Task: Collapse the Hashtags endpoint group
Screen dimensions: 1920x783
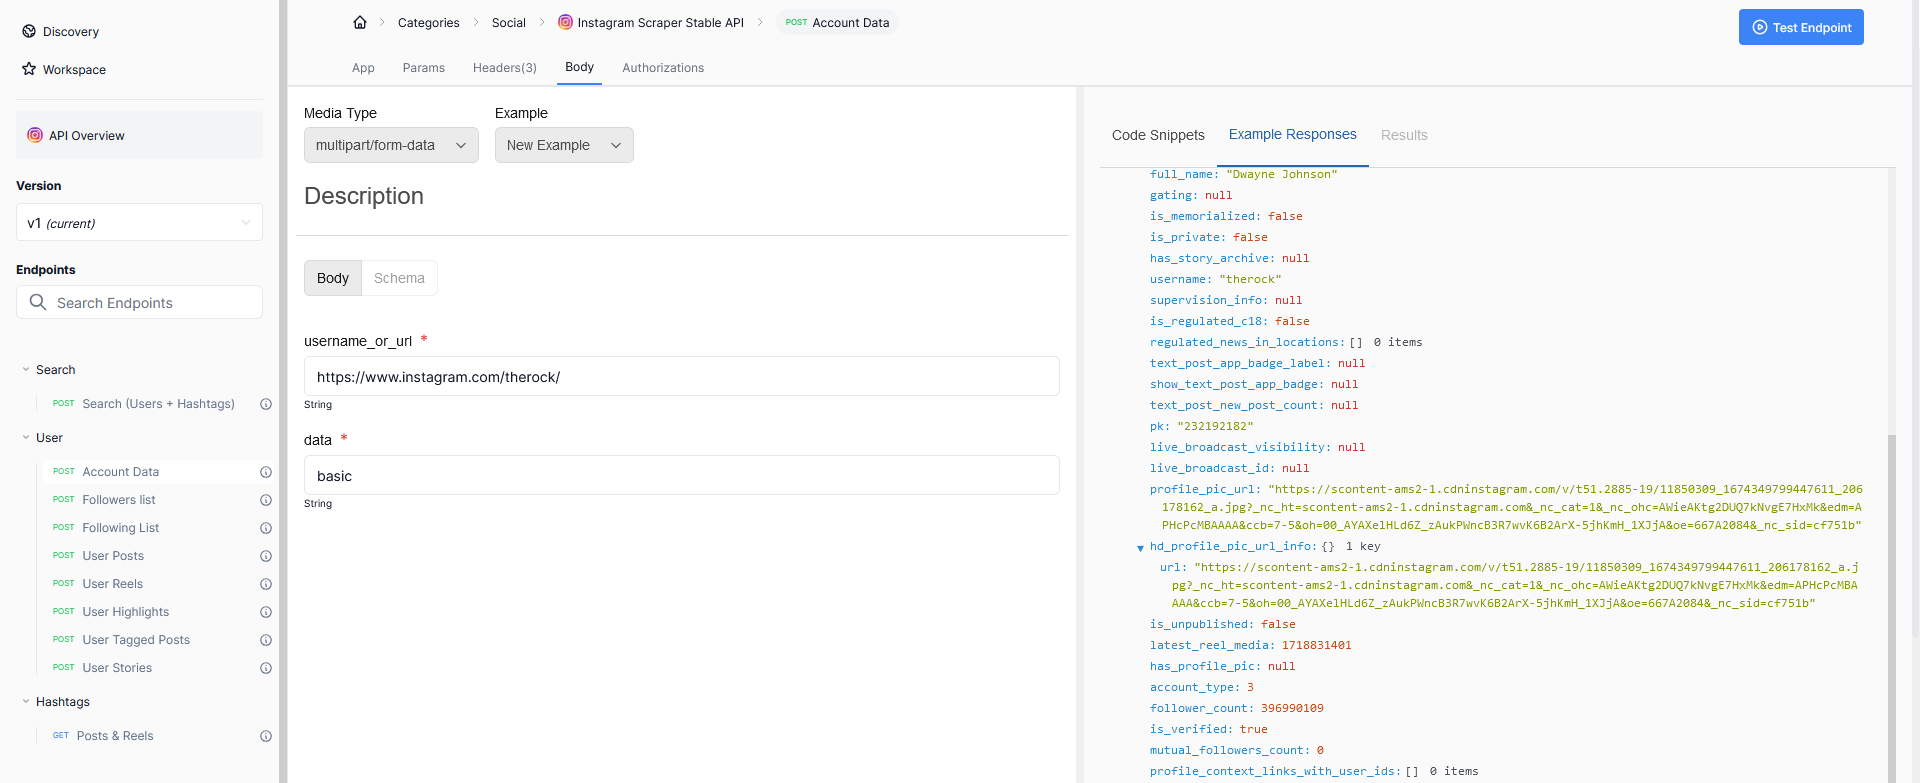Action: point(26,702)
